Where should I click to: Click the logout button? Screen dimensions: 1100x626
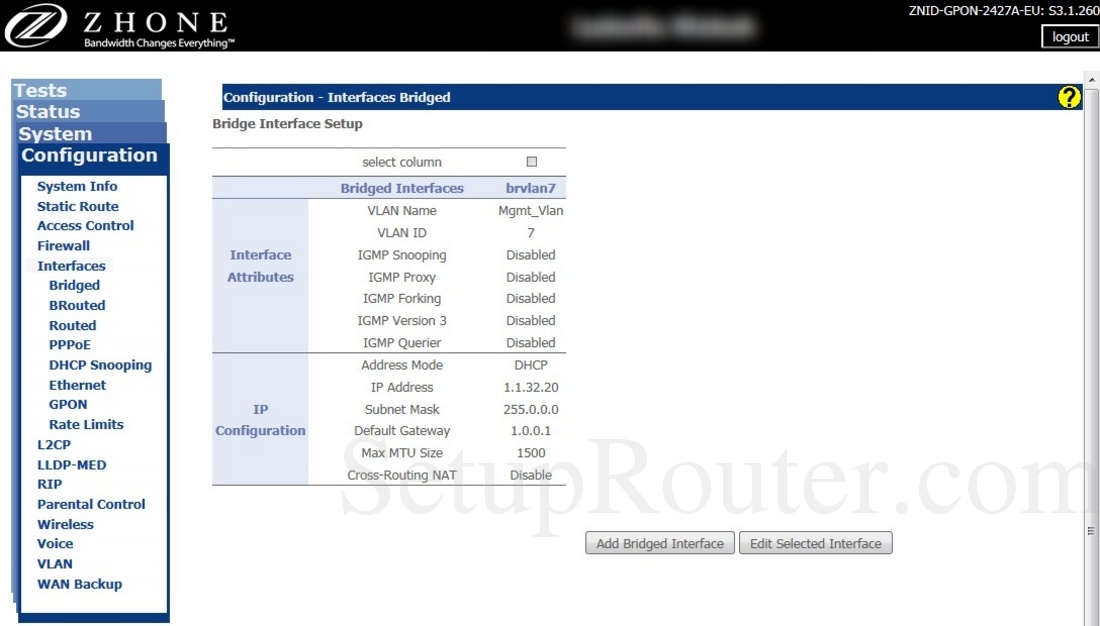(1069, 37)
